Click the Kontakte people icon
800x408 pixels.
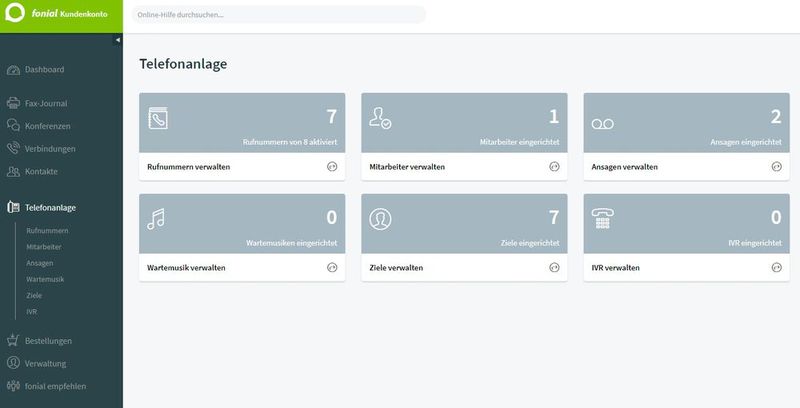(x=13, y=171)
